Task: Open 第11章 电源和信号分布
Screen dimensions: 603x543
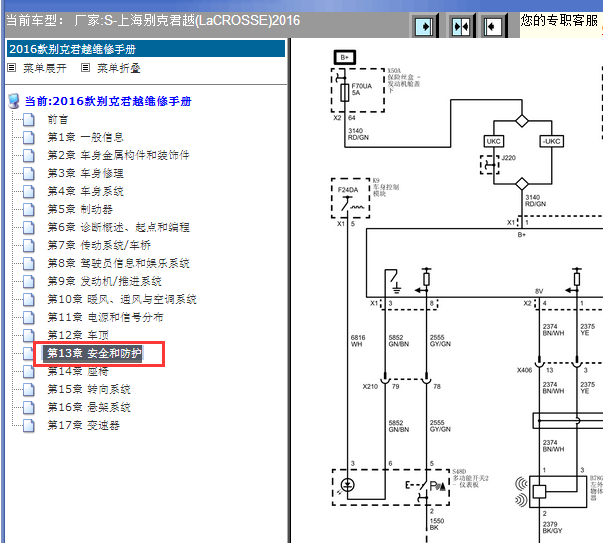Action: (105, 317)
